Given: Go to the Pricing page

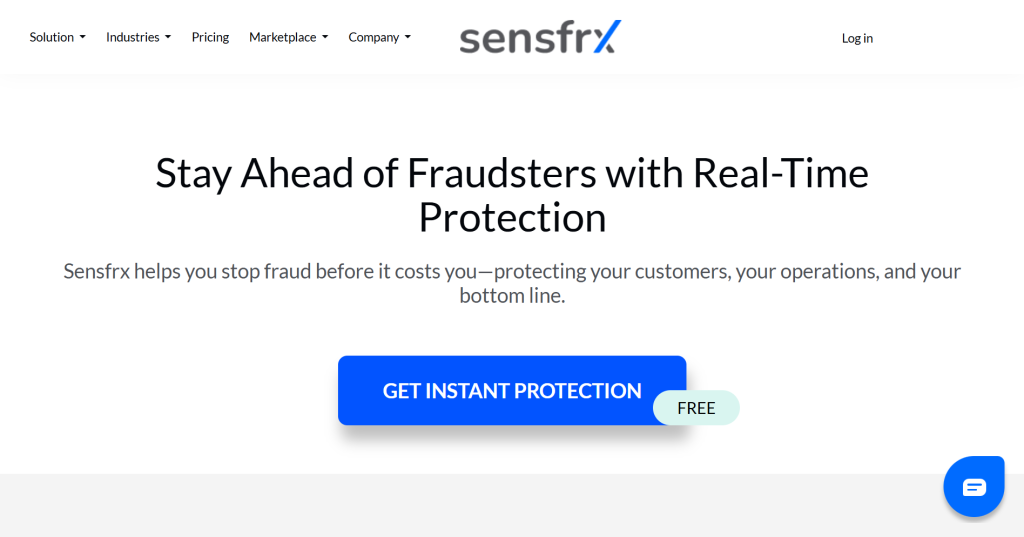Looking at the screenshot, I should pos(210,37).
